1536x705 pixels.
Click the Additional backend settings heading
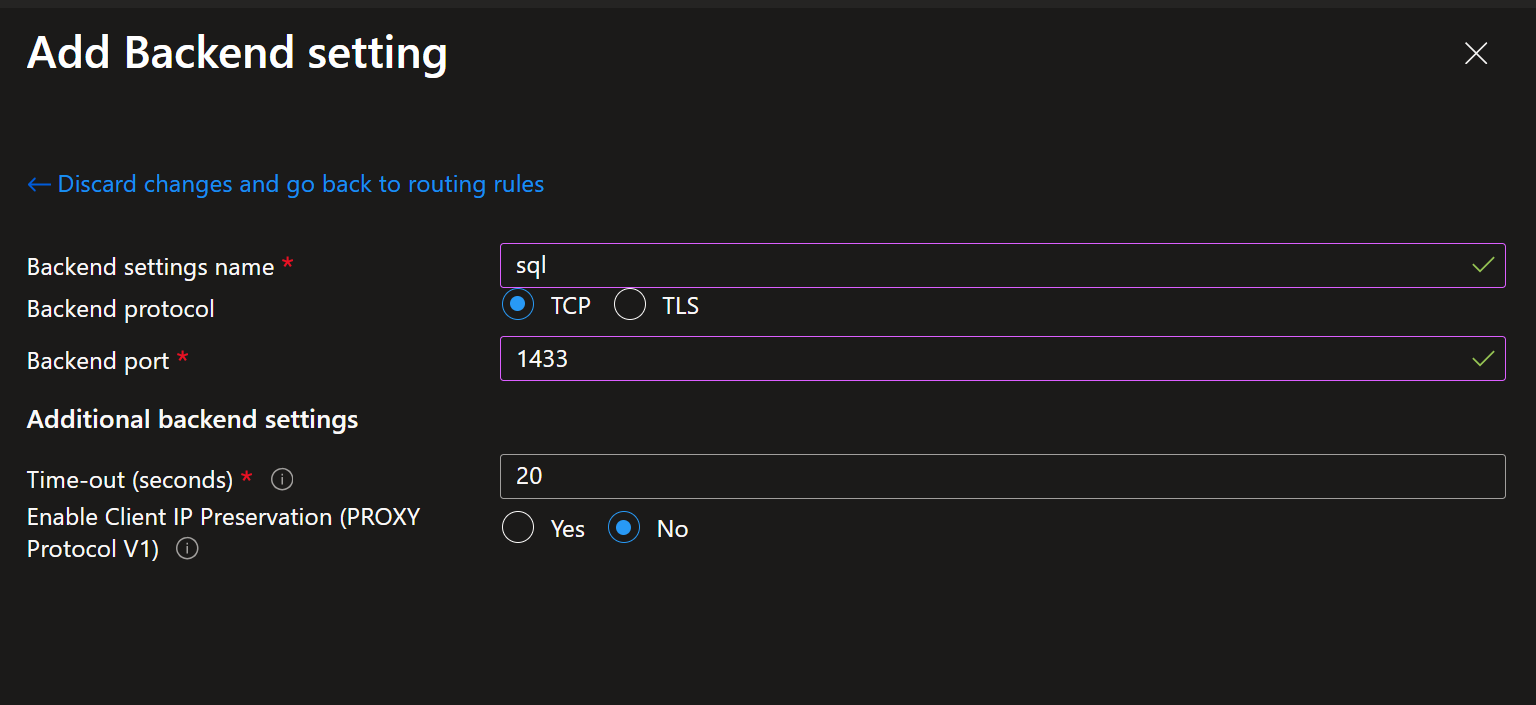click(x=192, y=419)
